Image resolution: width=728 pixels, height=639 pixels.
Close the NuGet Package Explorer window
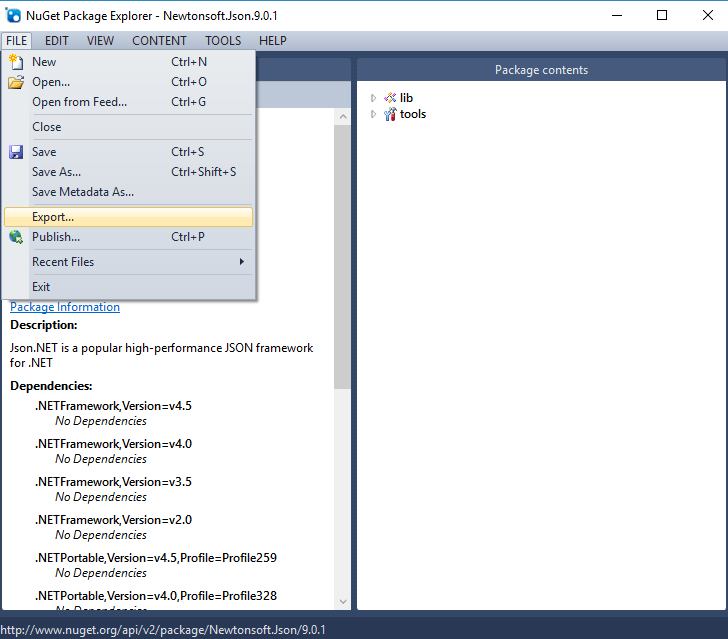(x=708, y=15)
